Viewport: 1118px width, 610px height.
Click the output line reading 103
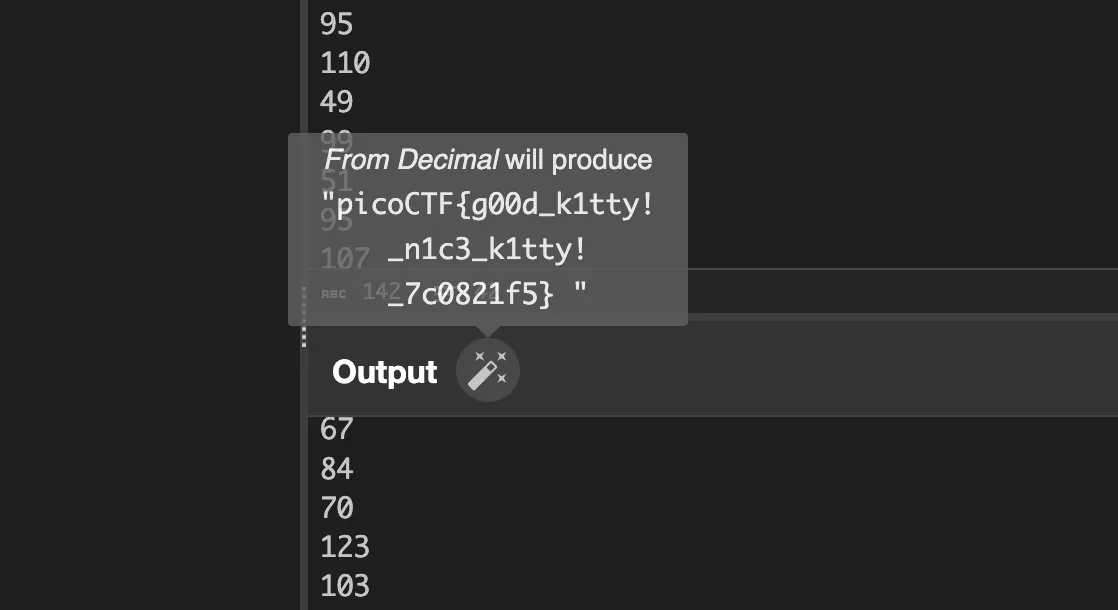[x=345, y=585]
